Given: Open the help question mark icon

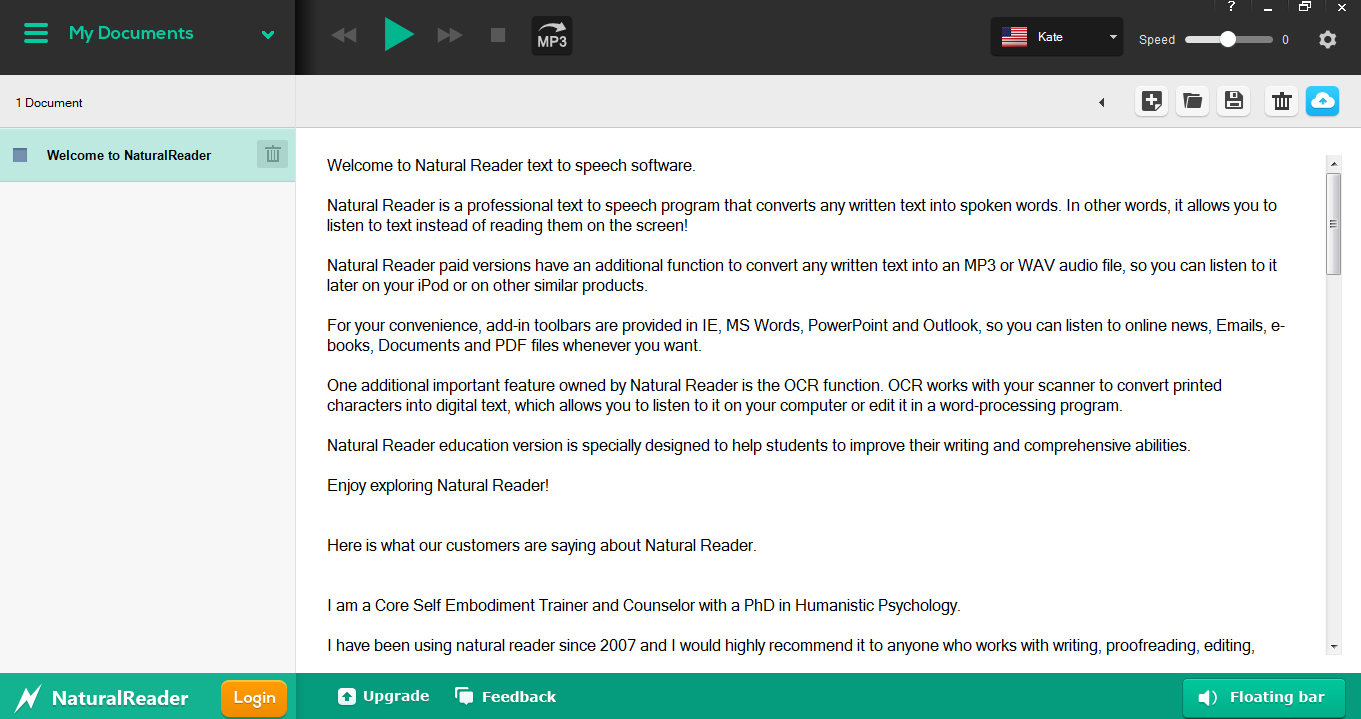Looking at the screenshot, I should [1230, 7].
